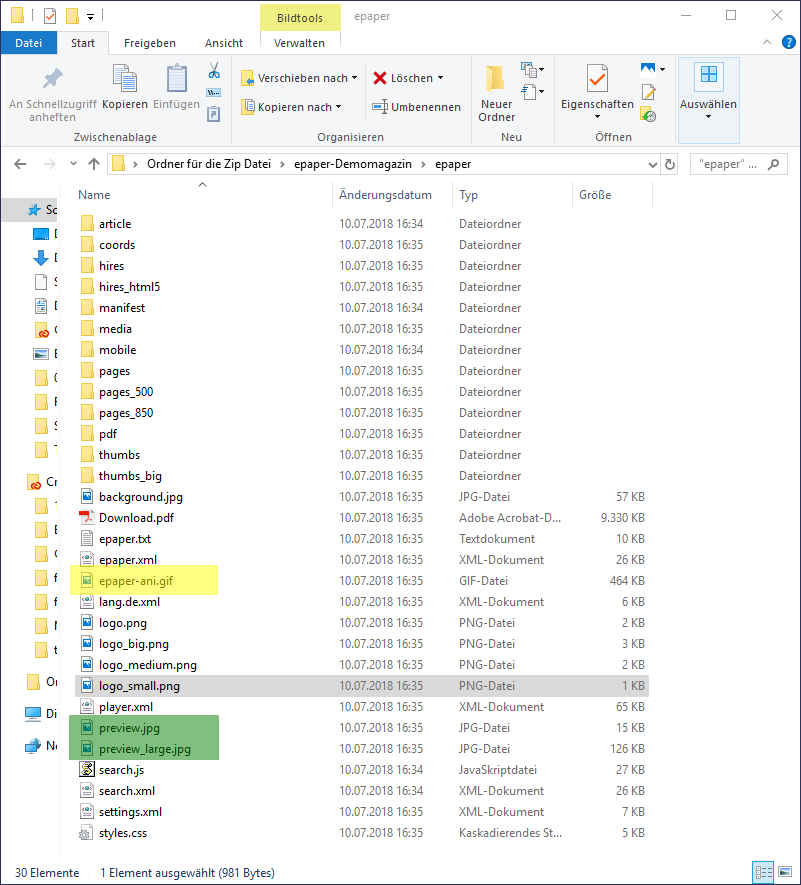Click the Einfügen clipboard icon
The width and height of the screenshot is (801, 885).
[x=176, y=78]
